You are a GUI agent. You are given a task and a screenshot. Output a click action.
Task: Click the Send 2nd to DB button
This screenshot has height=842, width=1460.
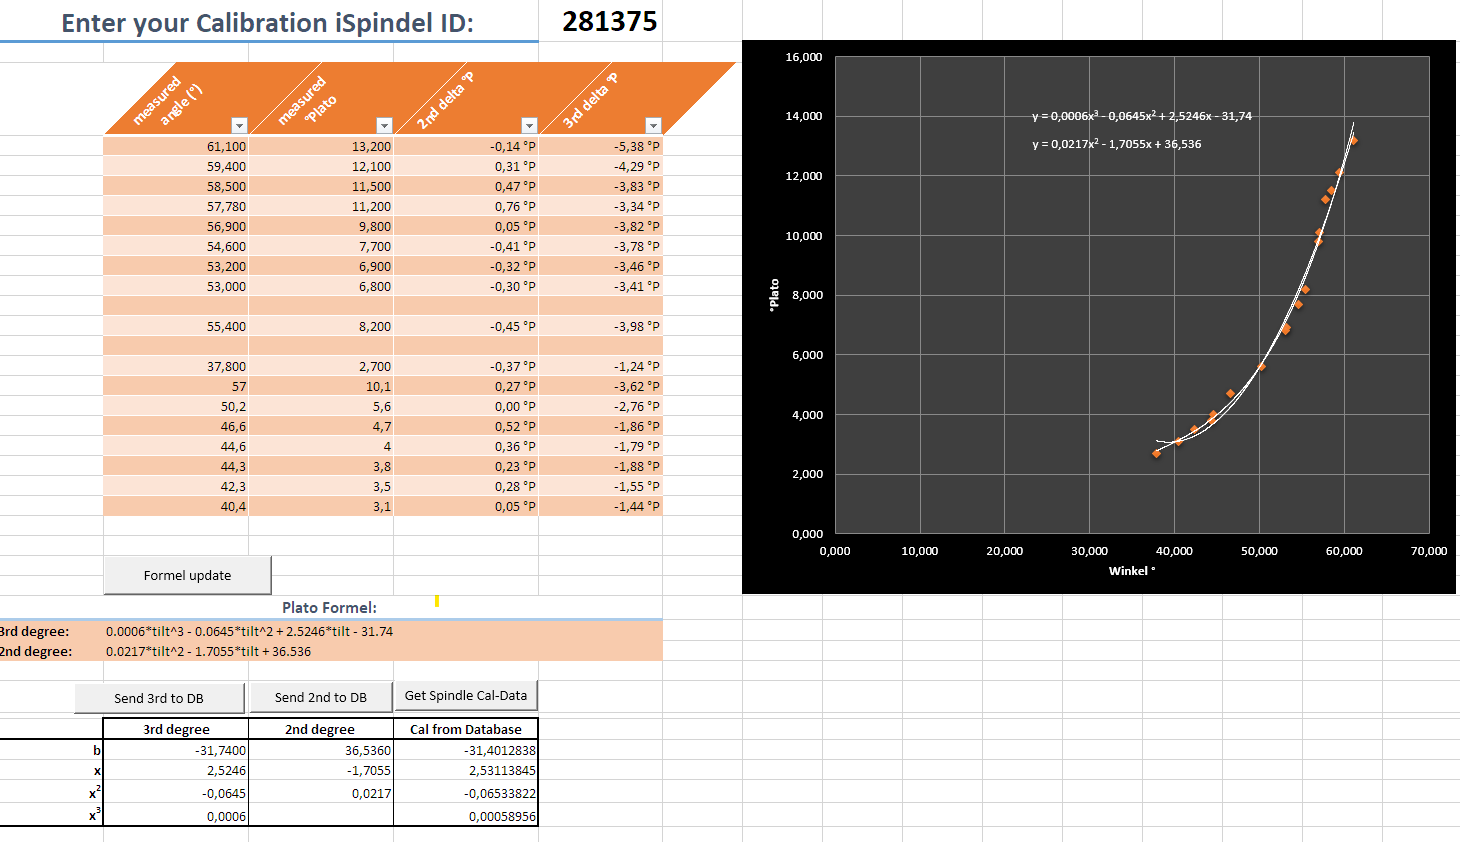pos(320,698)
